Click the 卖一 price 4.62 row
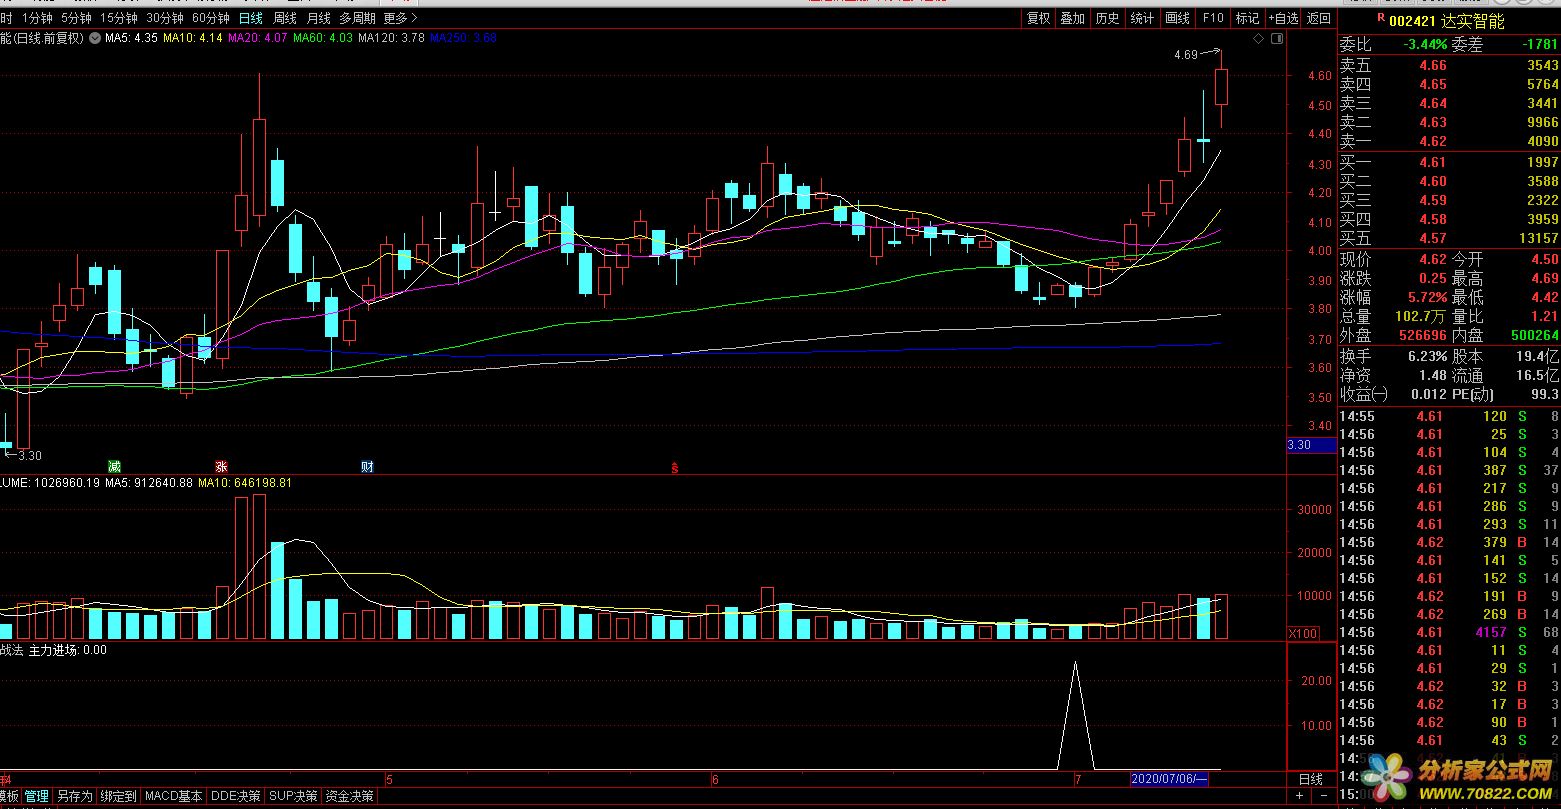1561x809 pixels. (1449, 142)
